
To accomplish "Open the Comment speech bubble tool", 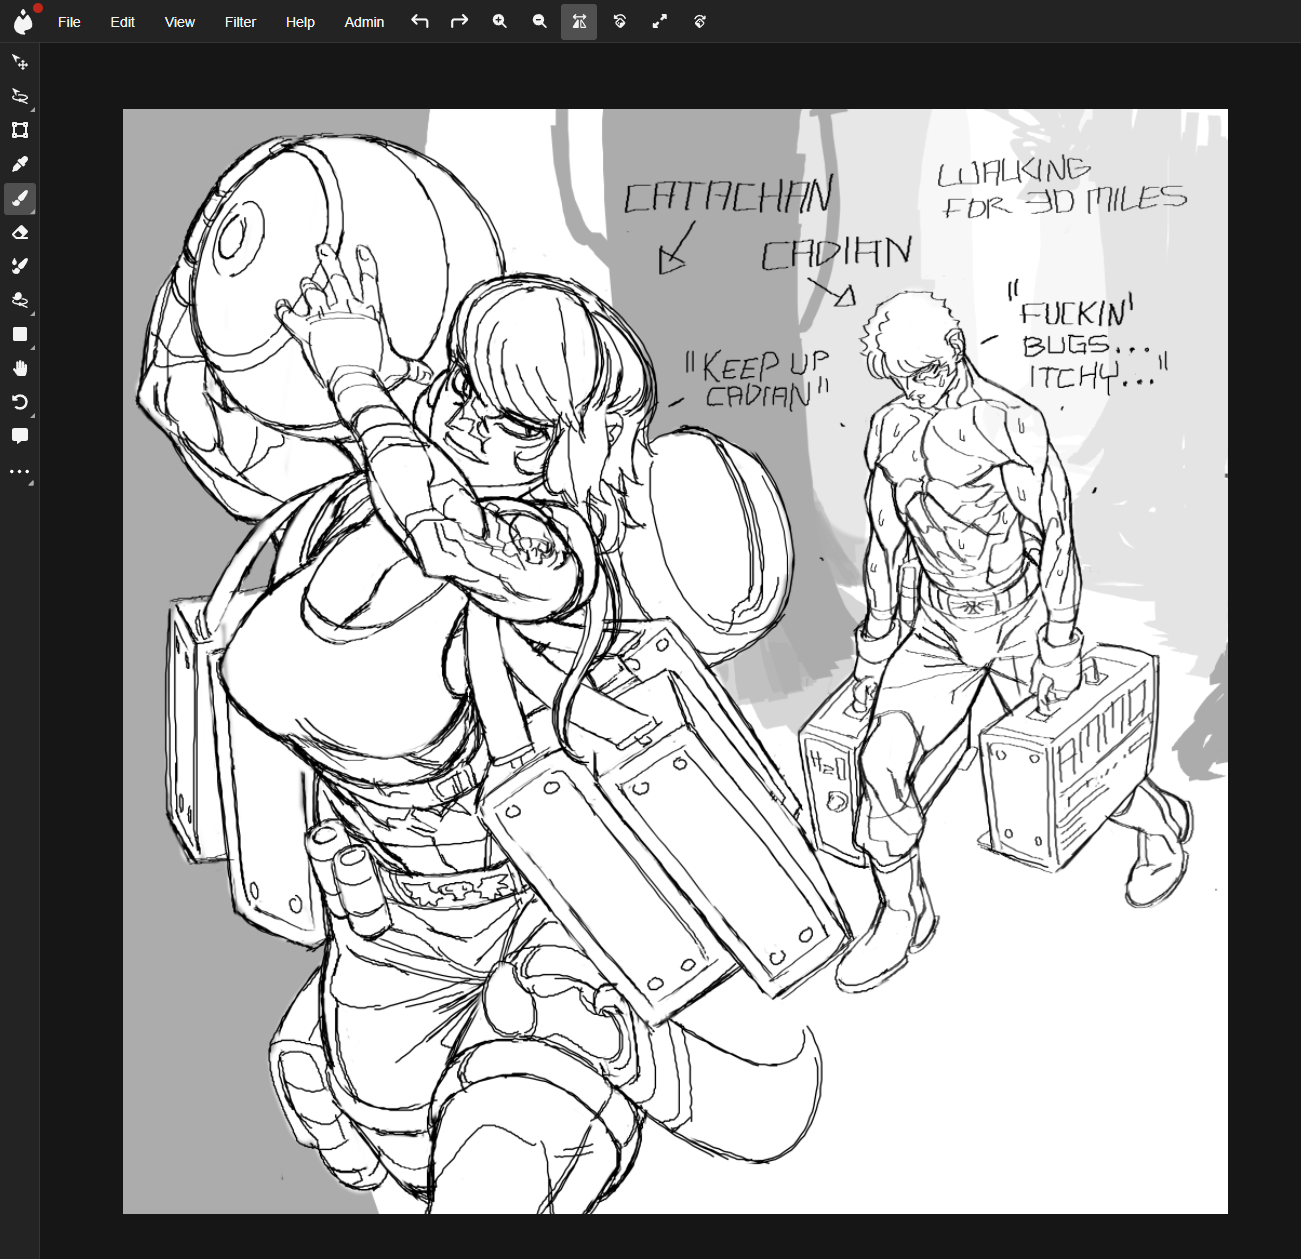I will pos(20,436).
